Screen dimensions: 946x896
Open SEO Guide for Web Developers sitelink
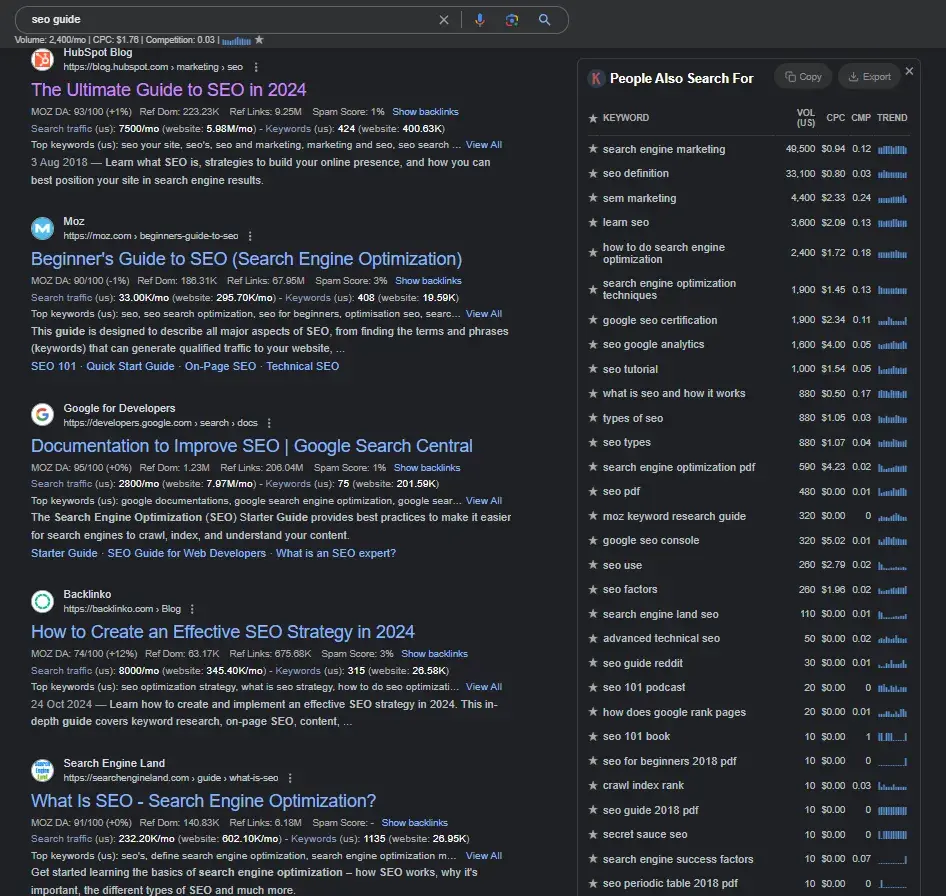point(186,553)
